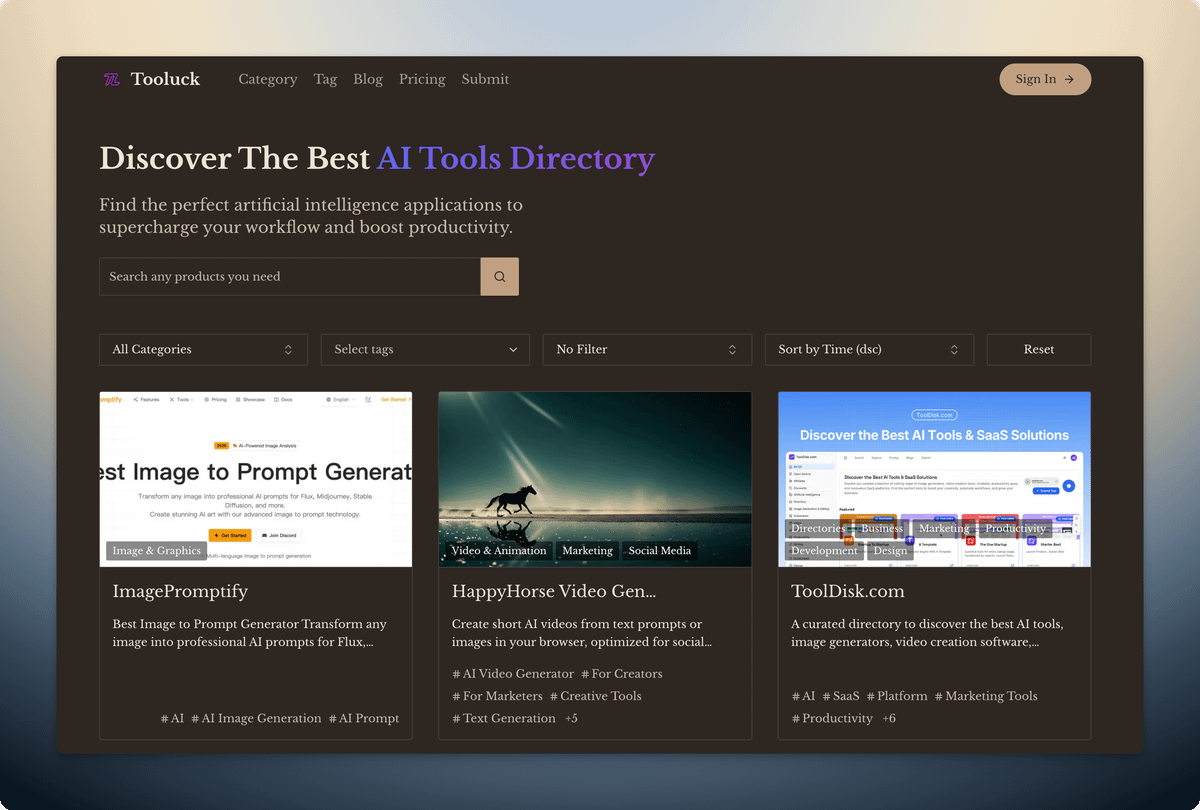Open the All Categories dropdown
Viewport: 1200px width, 810px height.
[x=203, y=349]
